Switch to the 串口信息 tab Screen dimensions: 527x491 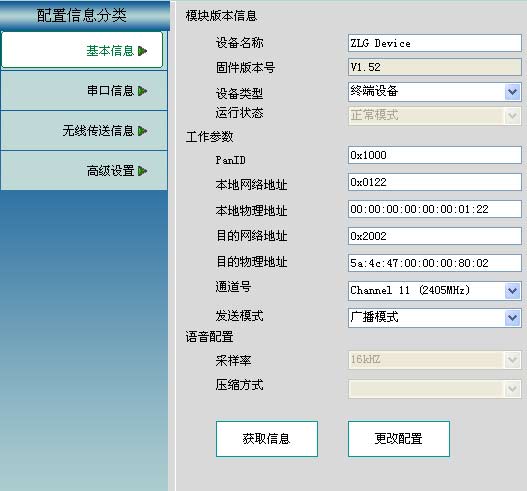tap(84, 90)
